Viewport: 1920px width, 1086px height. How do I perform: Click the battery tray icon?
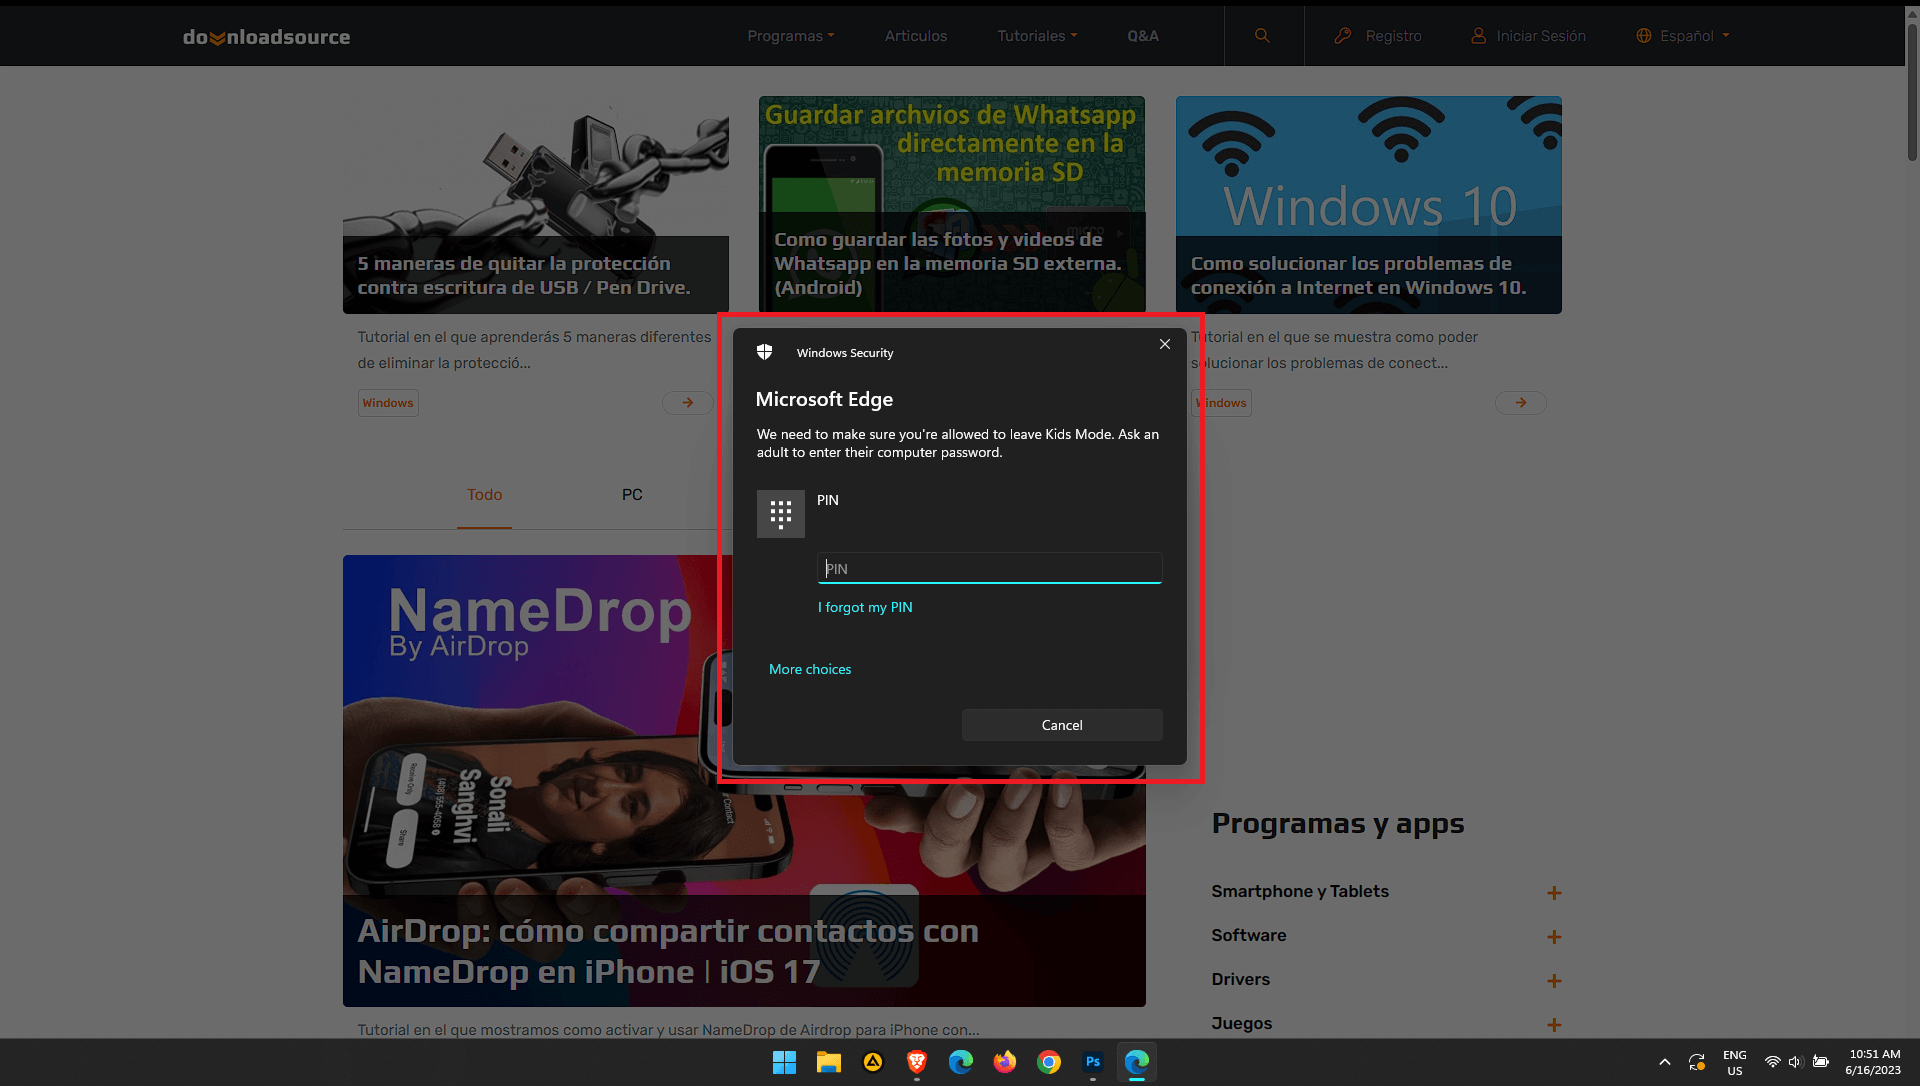(1821, 1062)
